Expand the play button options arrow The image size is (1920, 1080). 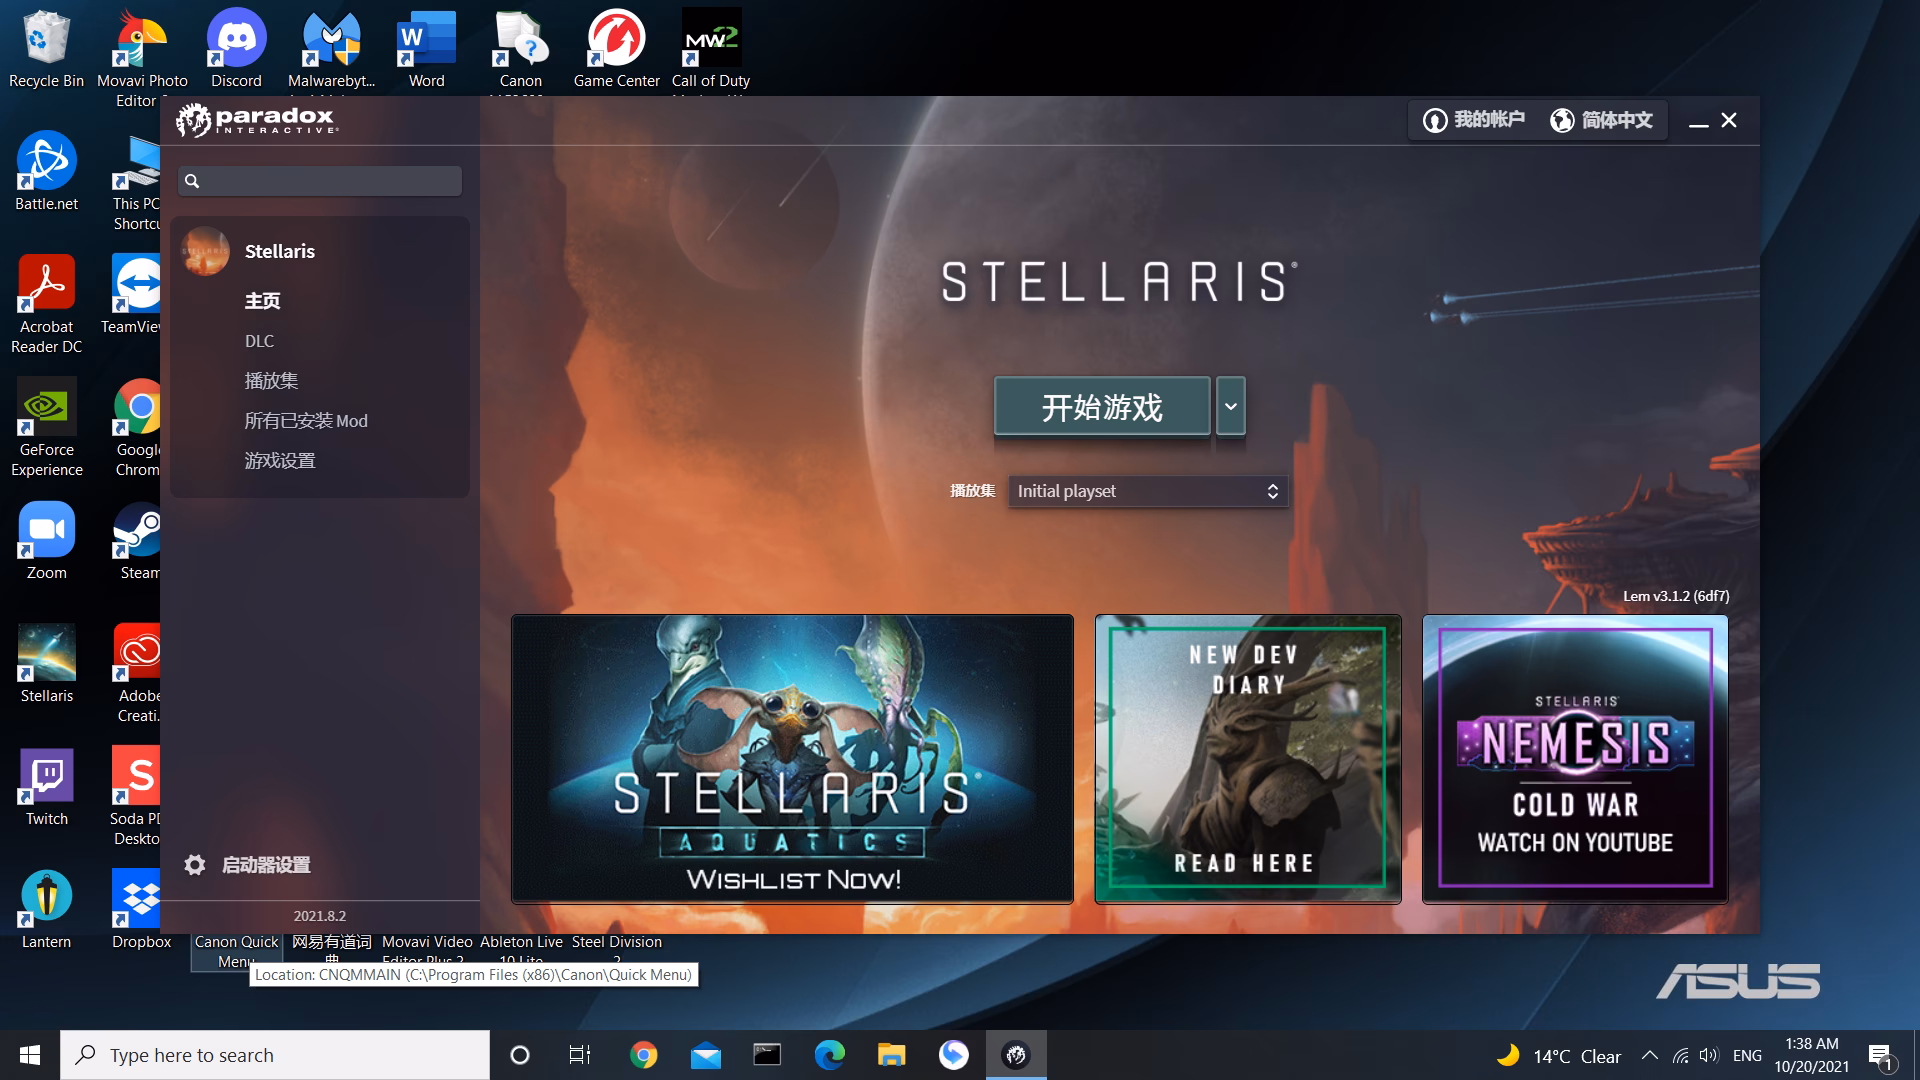(1231, 406)
